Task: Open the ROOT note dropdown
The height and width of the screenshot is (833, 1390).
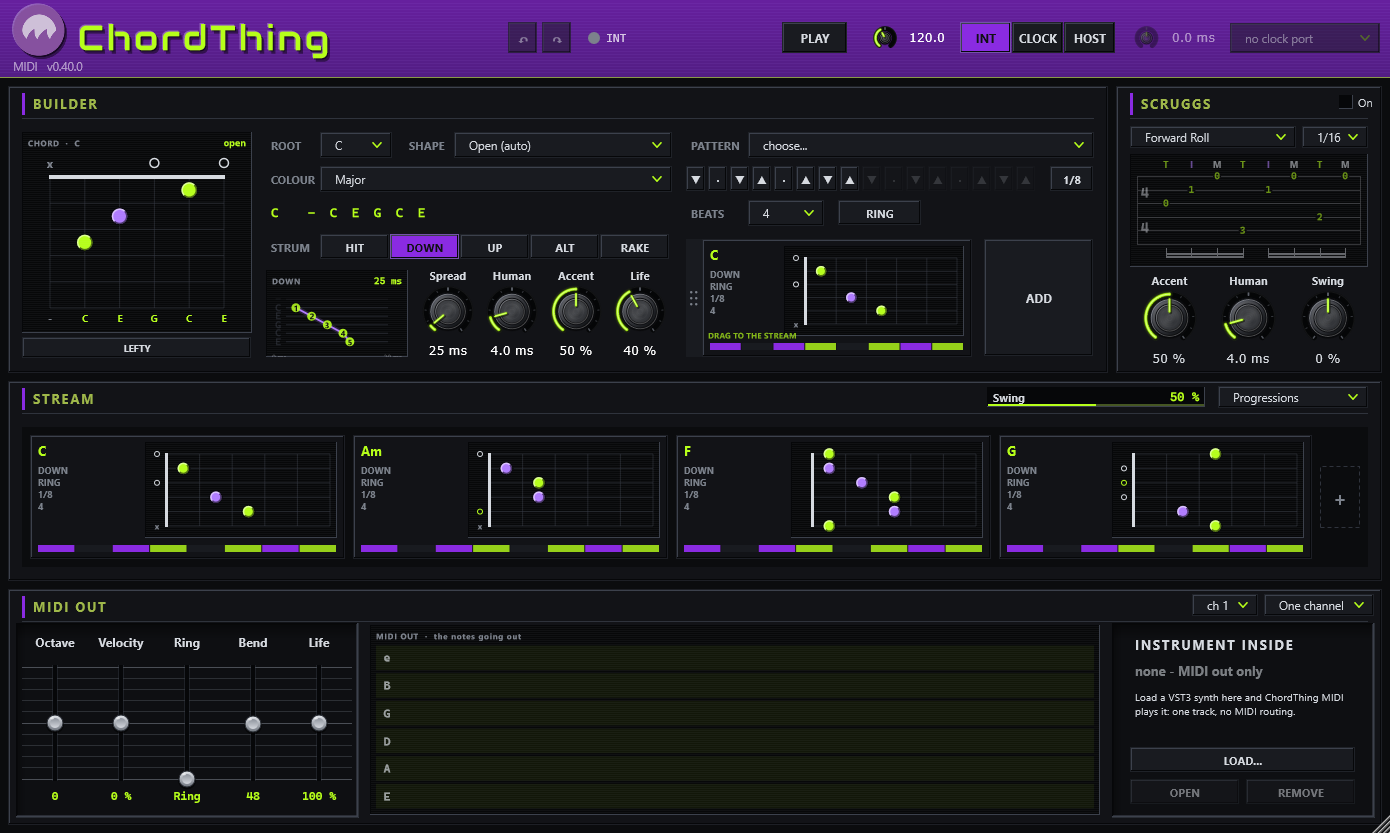Action: click(356, 146)
